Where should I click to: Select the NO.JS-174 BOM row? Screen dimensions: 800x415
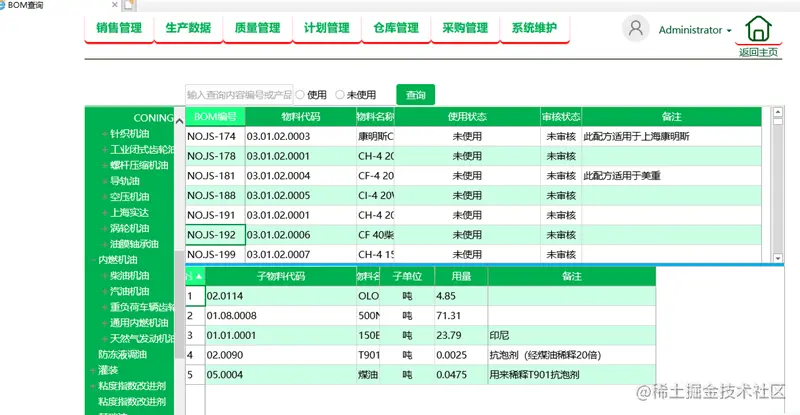click(473, 137)
